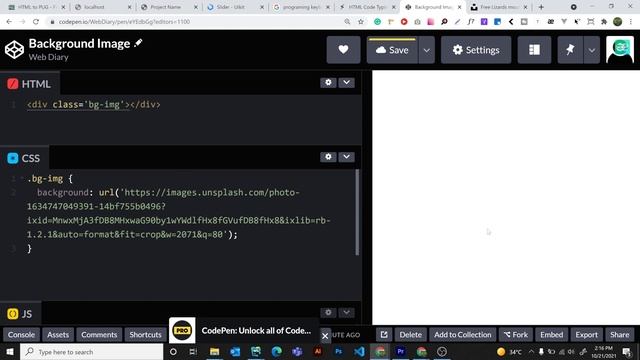
Task: Open Task View on taskbar
Action: pos(193,351)
